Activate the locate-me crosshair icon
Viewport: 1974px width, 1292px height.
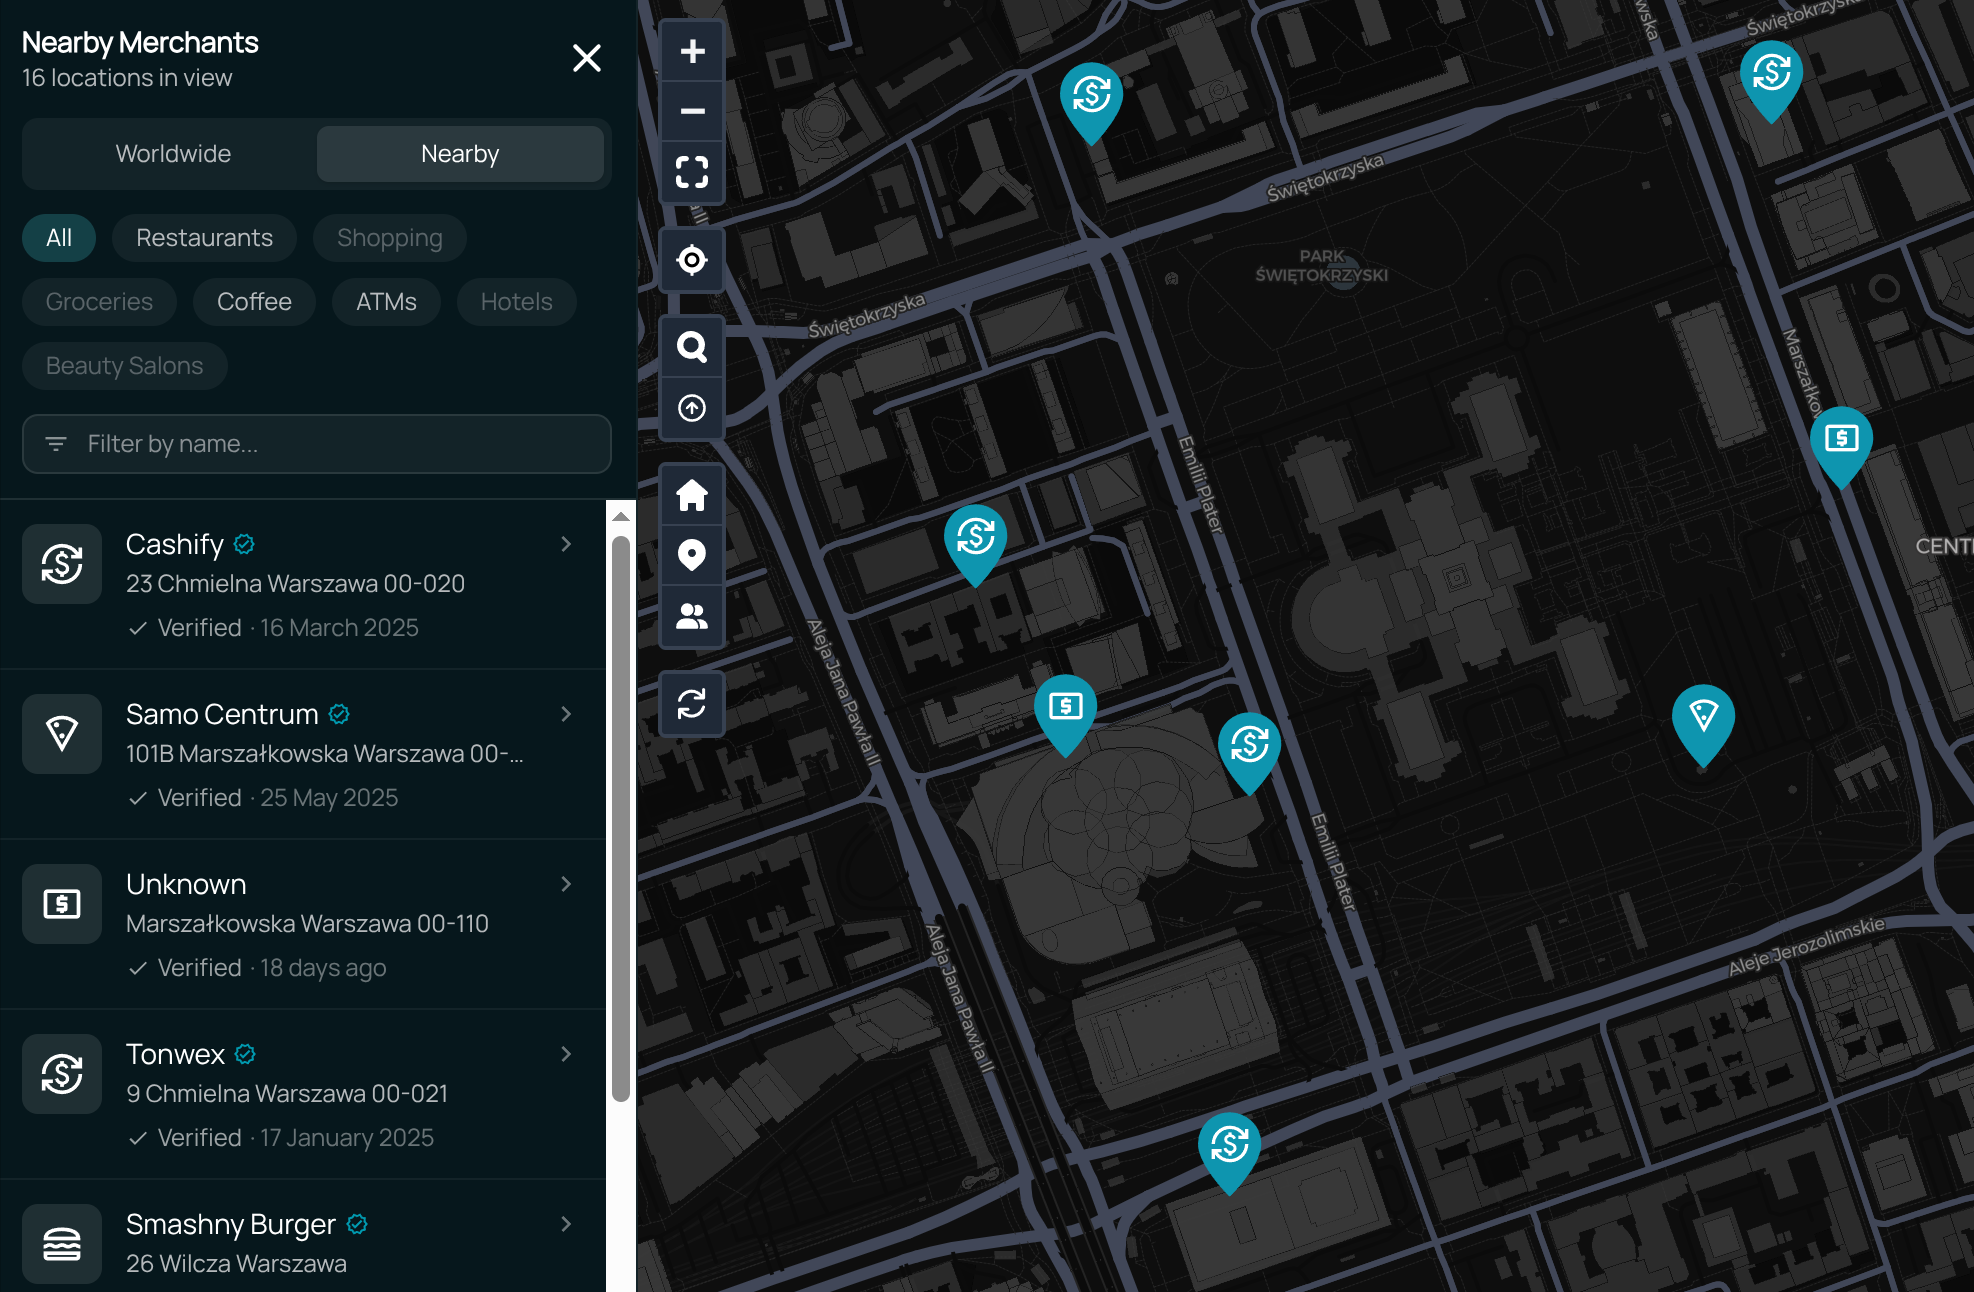[691, 260]
